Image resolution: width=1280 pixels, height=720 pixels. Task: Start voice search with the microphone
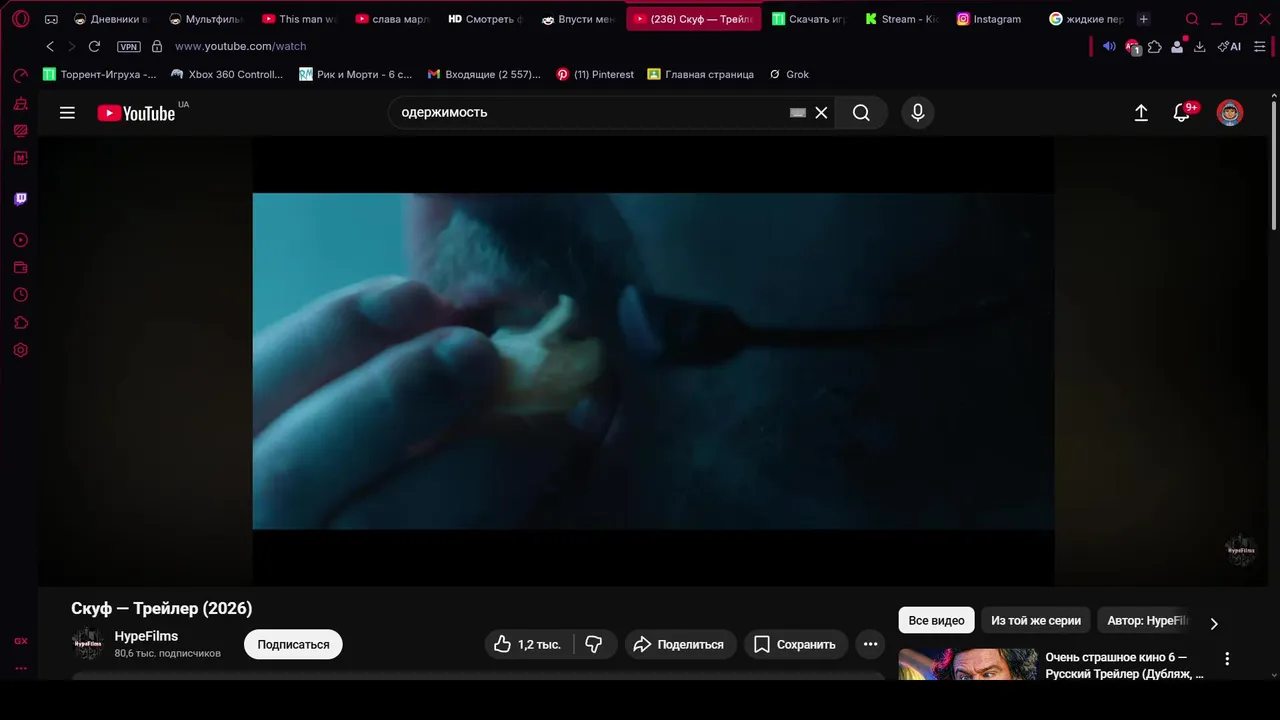(x=918, y=113)
